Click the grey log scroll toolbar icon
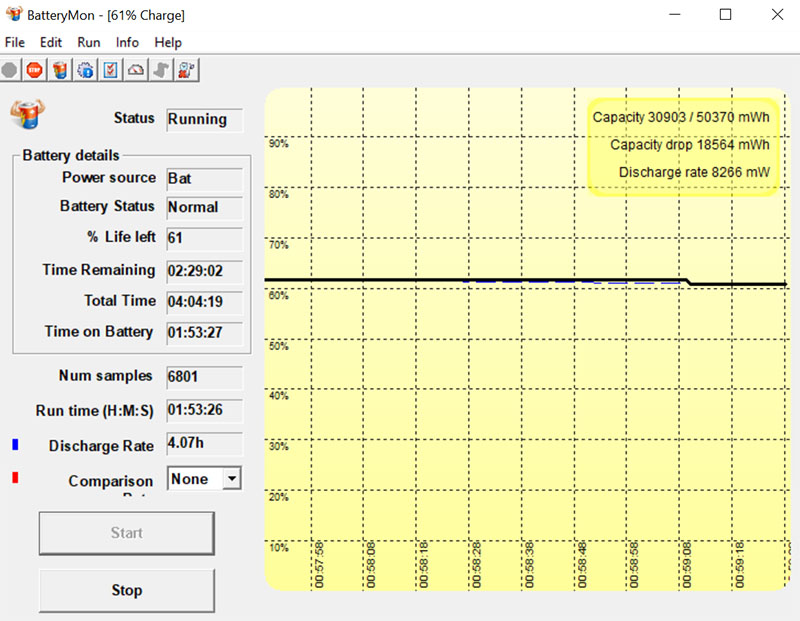This screenshot has height=621, width=800. click(161, 70)
